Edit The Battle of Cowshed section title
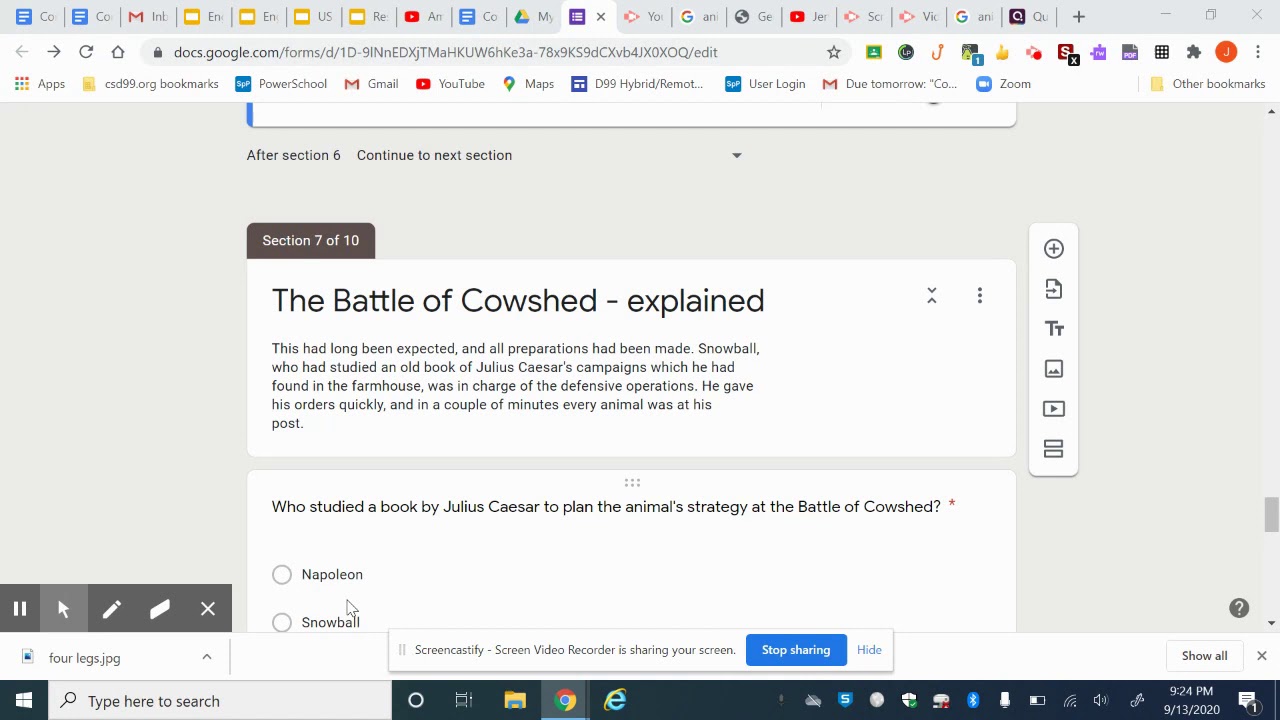Viewport: 1280px width, 720px height. click(518, 300)
